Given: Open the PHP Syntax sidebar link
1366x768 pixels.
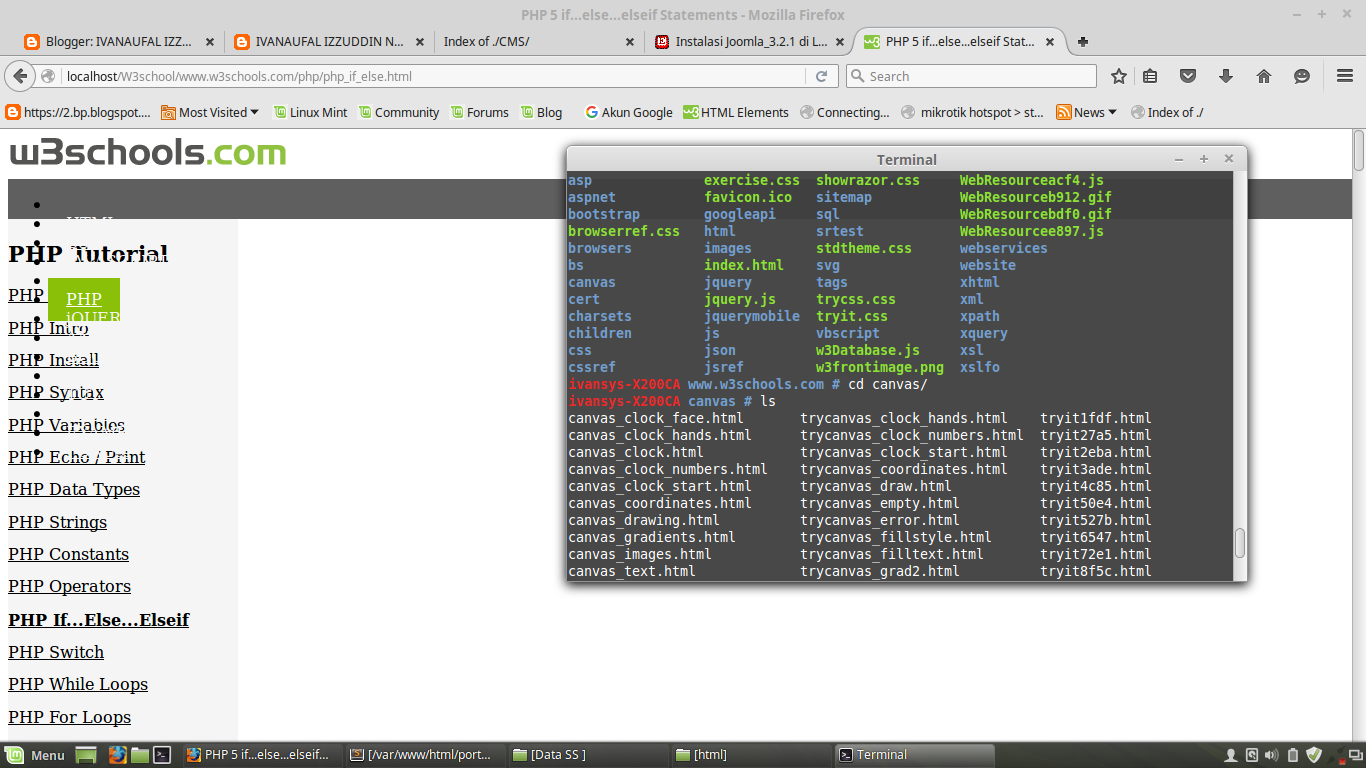Looking at the screenshot, I should point(56,392).
